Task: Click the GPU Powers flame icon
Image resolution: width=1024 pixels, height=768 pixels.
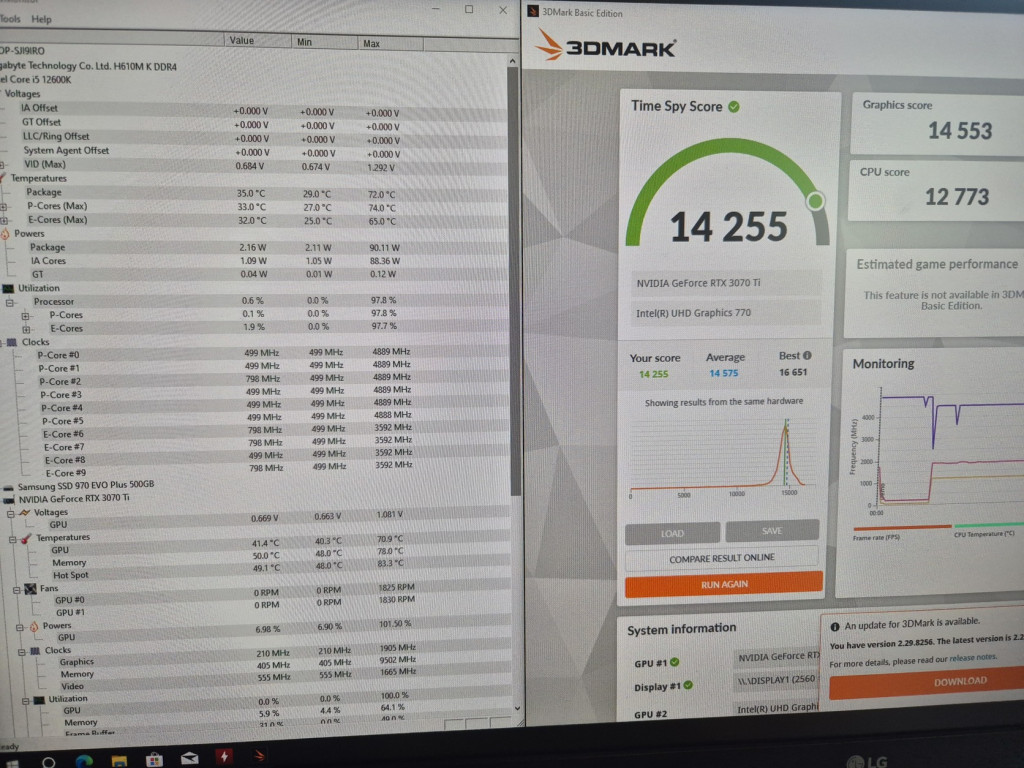Action: pyautogui.click(x=34, y=627)
